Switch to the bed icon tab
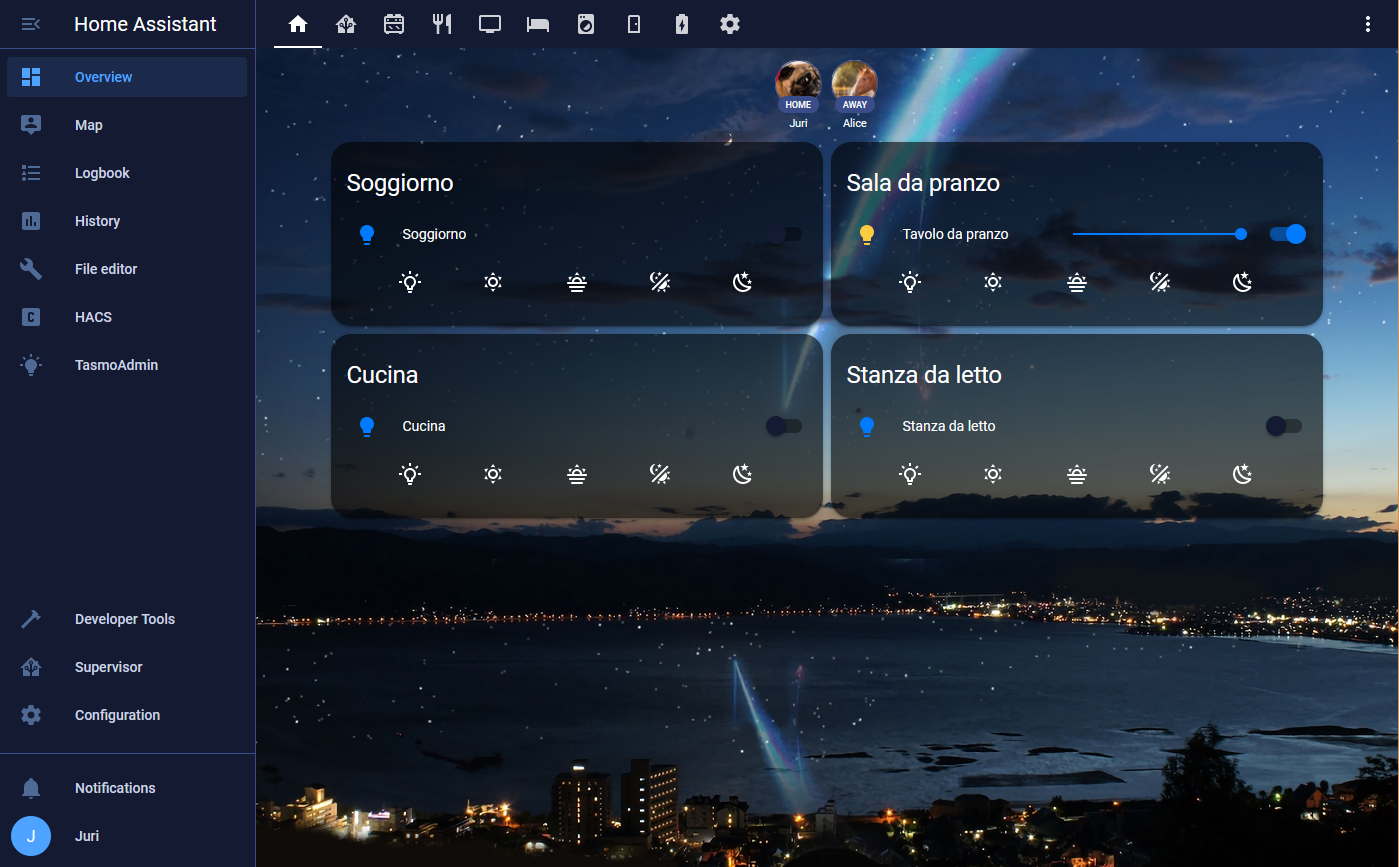The width and height of the screenshot is (1399, 867). pyautogui.click(x=538, y=24)
